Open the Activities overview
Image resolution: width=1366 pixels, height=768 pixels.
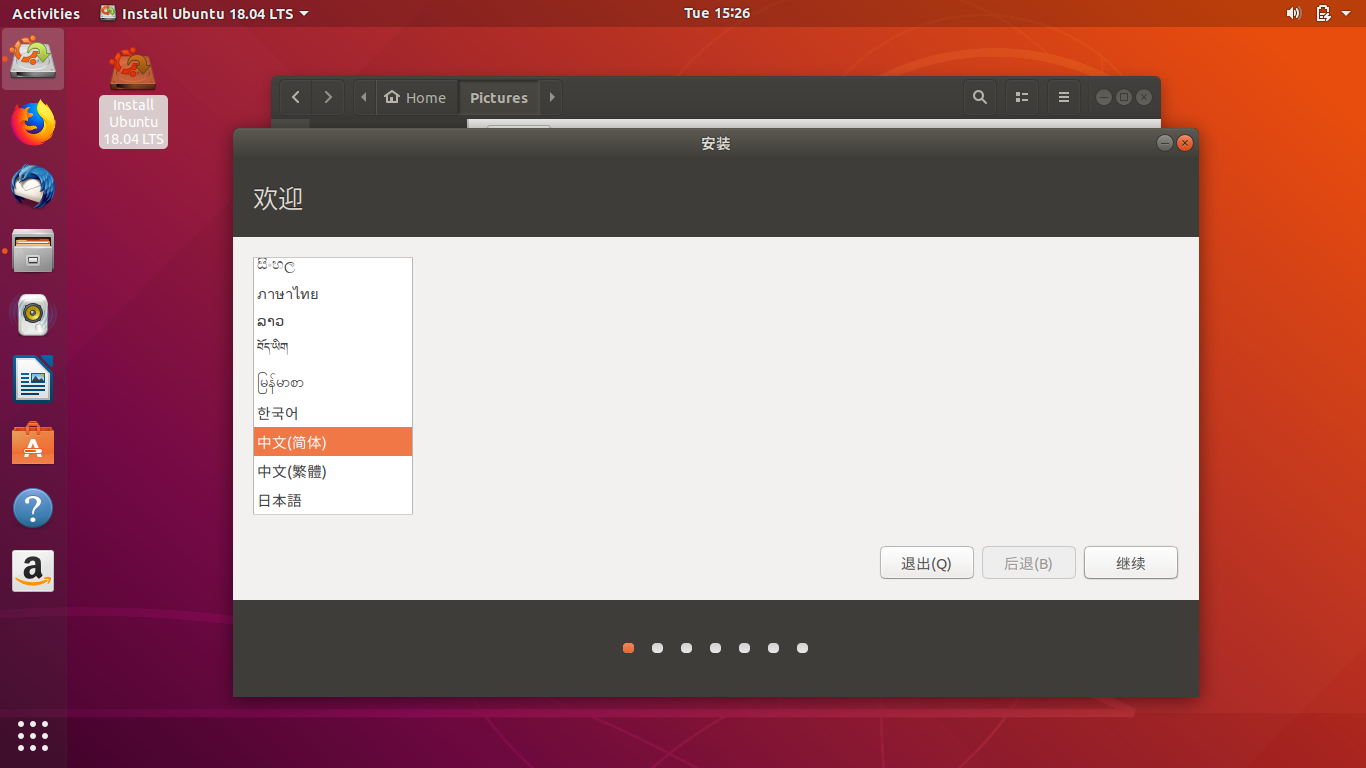pos(46,13)
